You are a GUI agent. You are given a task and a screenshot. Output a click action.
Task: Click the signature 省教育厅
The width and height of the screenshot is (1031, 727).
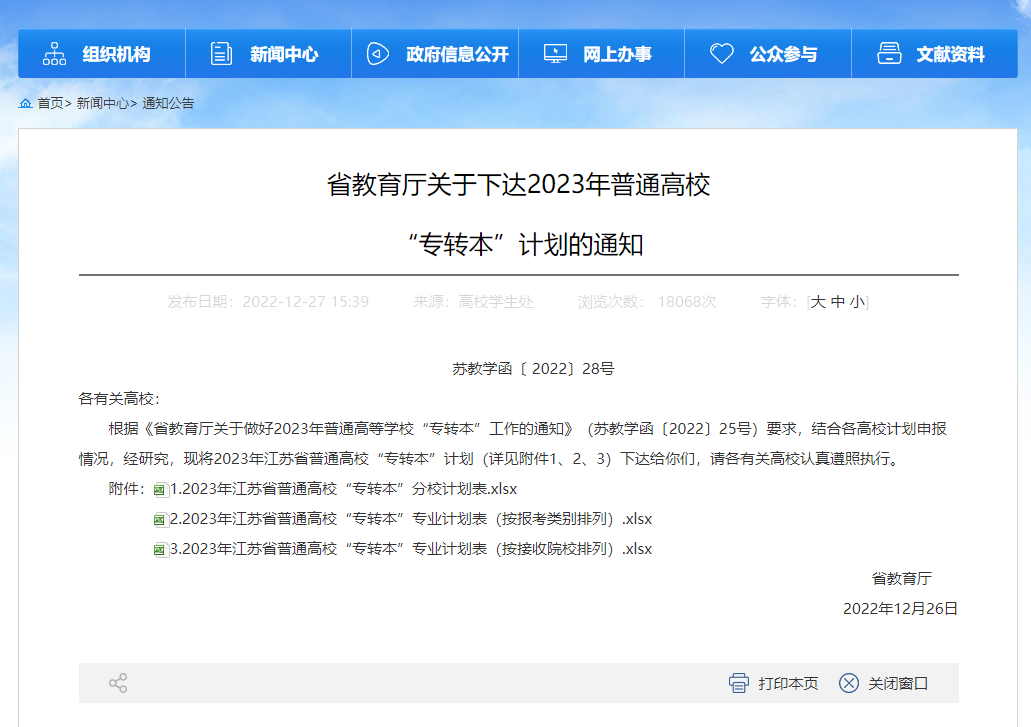[901, 578]
